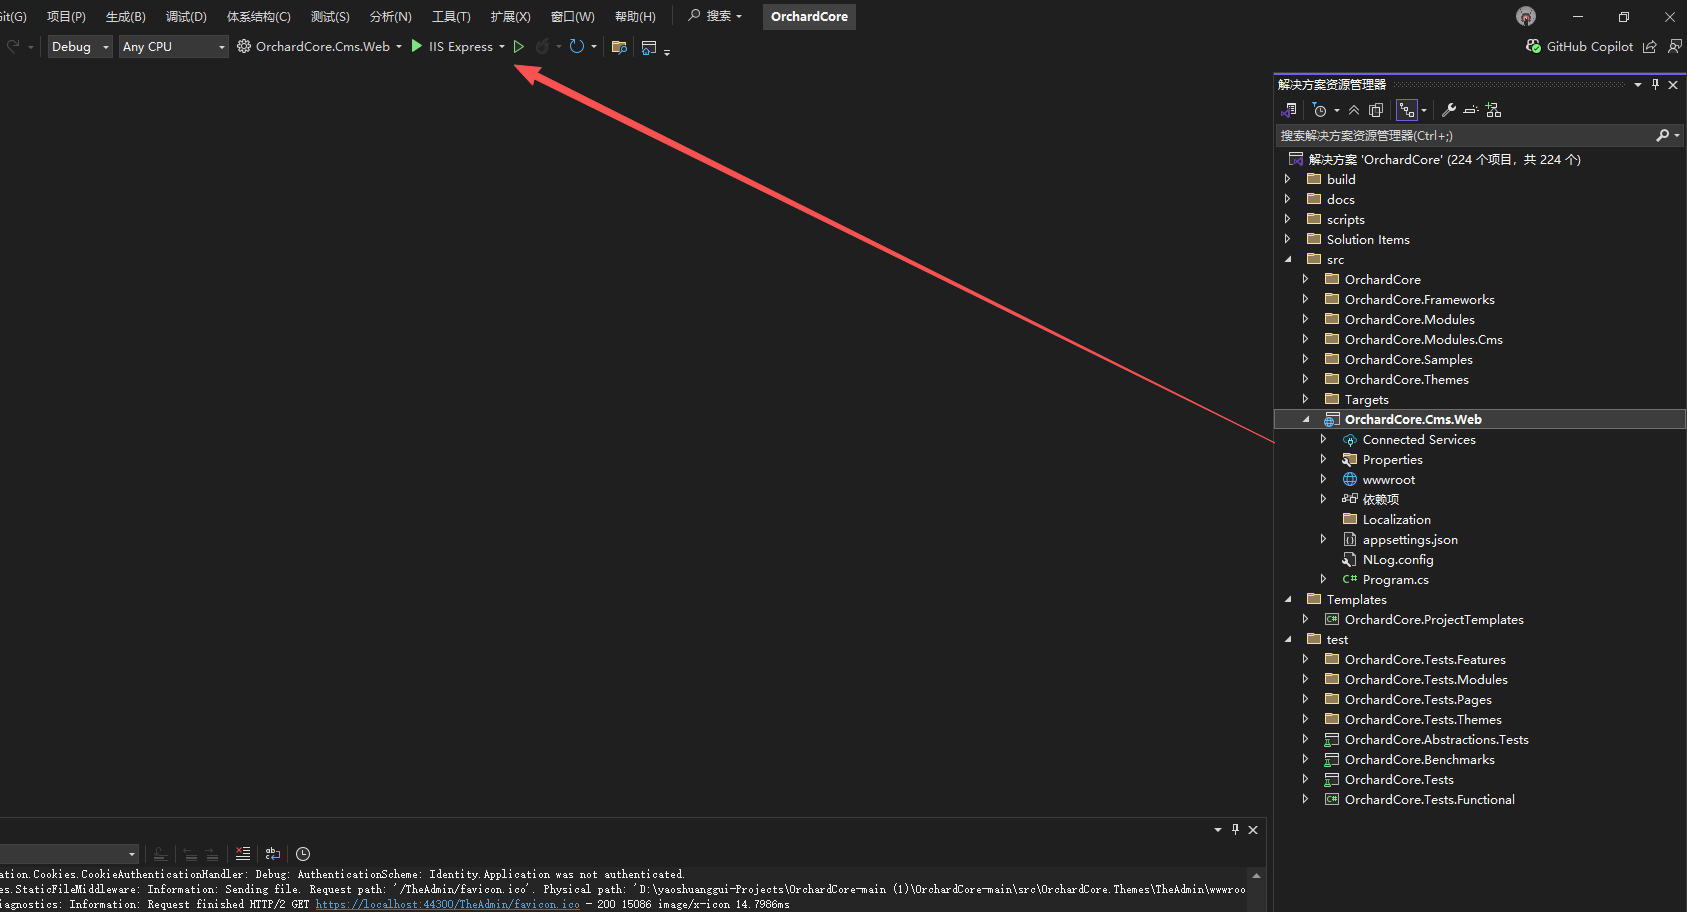Expand the OrchardCore.Modules folder
1687x912 pixels.
(x=1306, y=319)
